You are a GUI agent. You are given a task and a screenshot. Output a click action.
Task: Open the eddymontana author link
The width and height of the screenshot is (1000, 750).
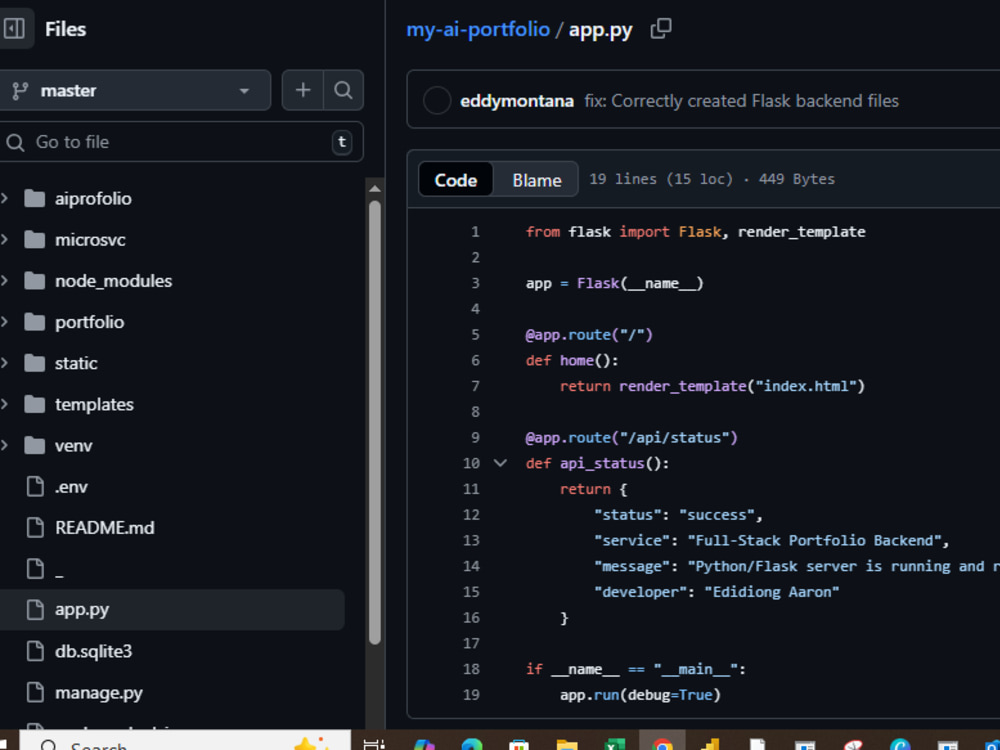(517, 101)
